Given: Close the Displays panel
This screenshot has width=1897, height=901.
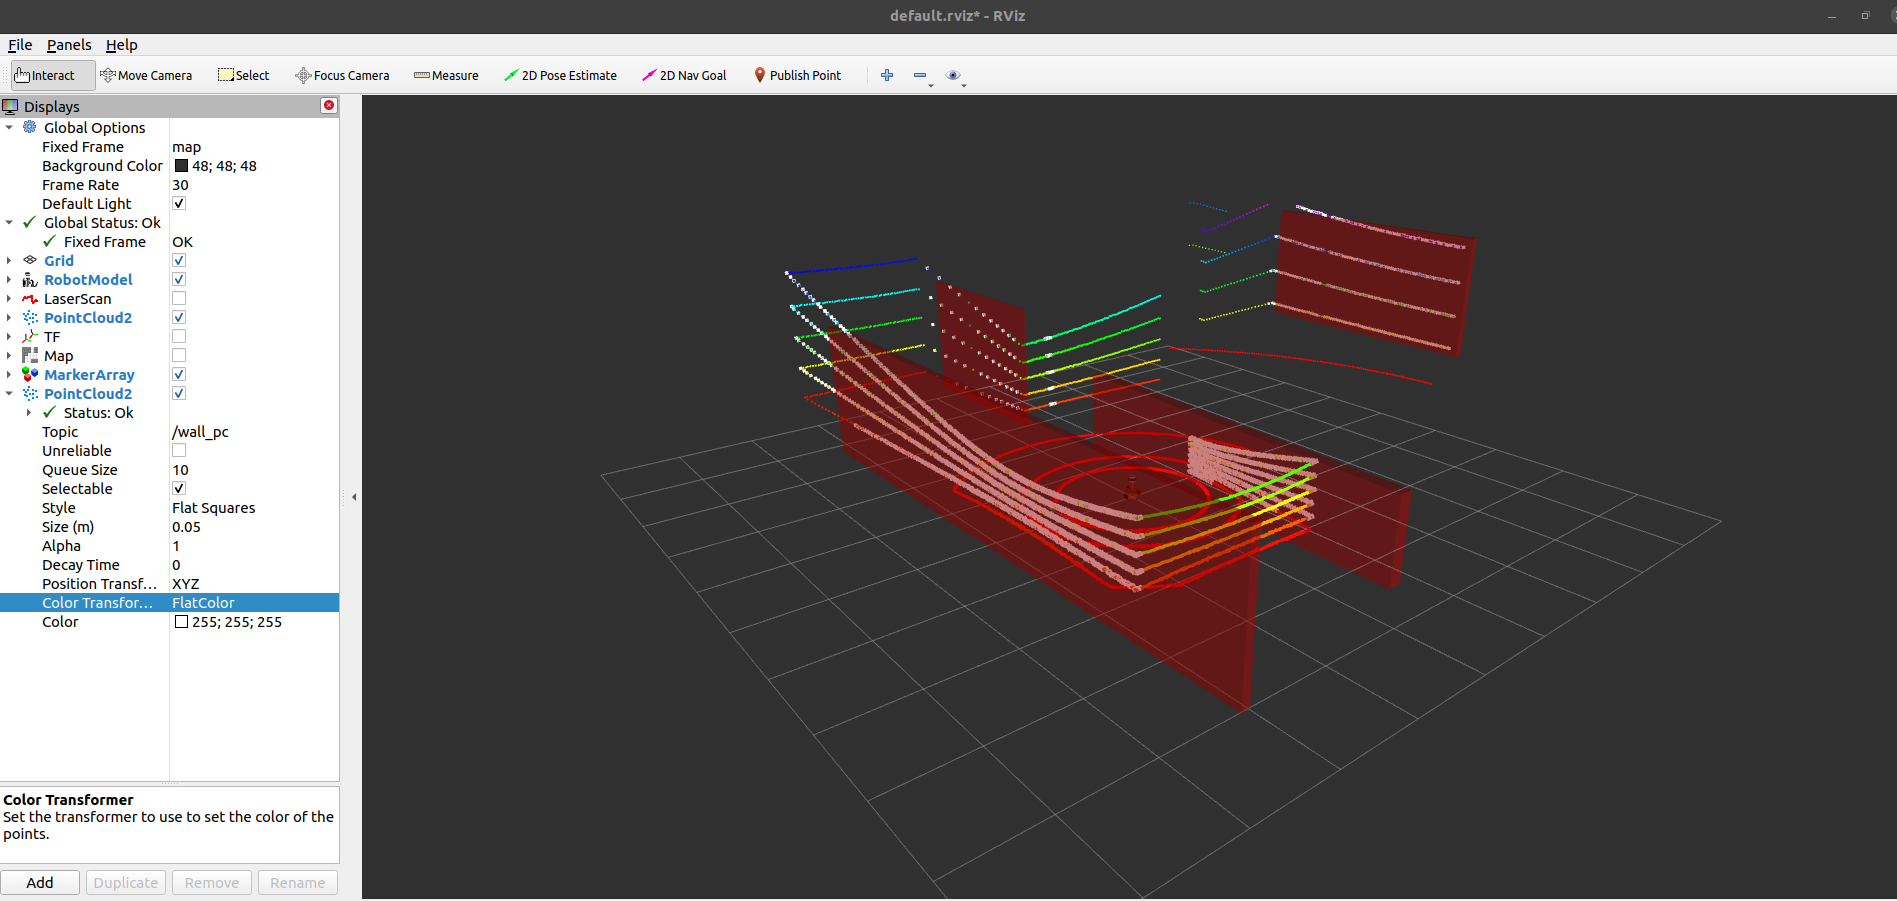Looking at the screenshot, I should click(x=329, y=106).
